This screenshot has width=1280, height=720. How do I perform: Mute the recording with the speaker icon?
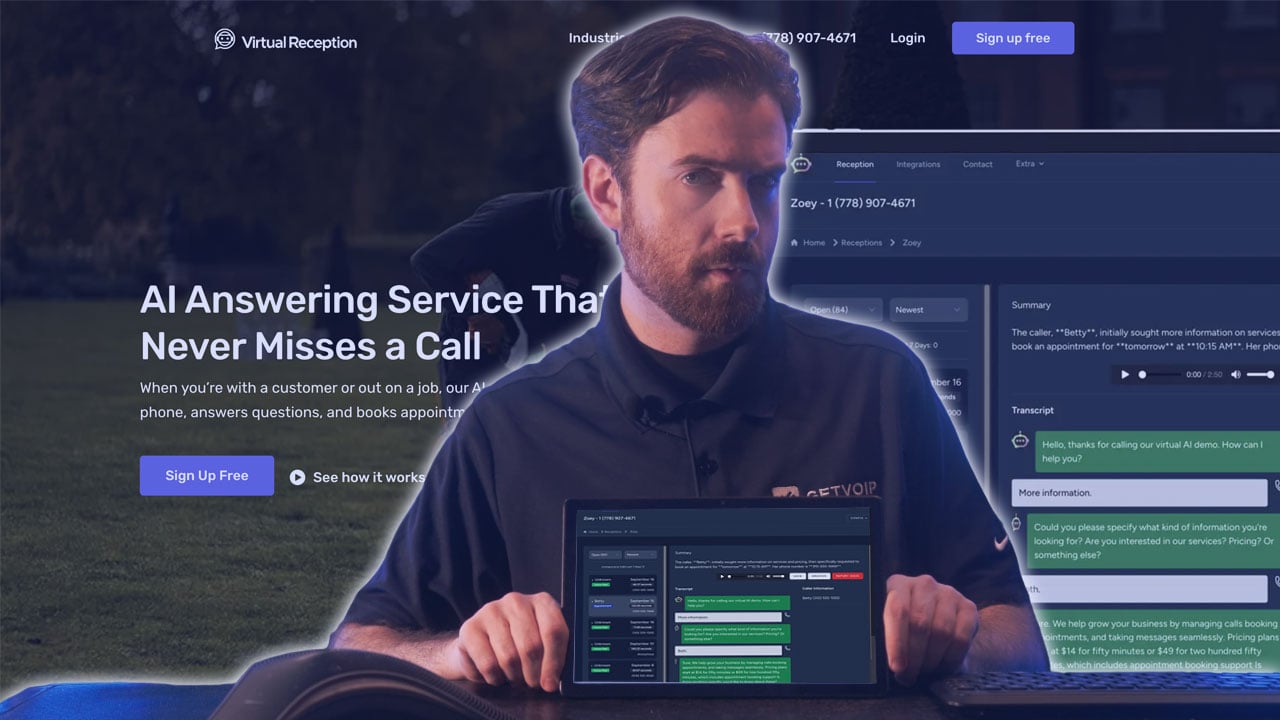(x=1236, y=375)
